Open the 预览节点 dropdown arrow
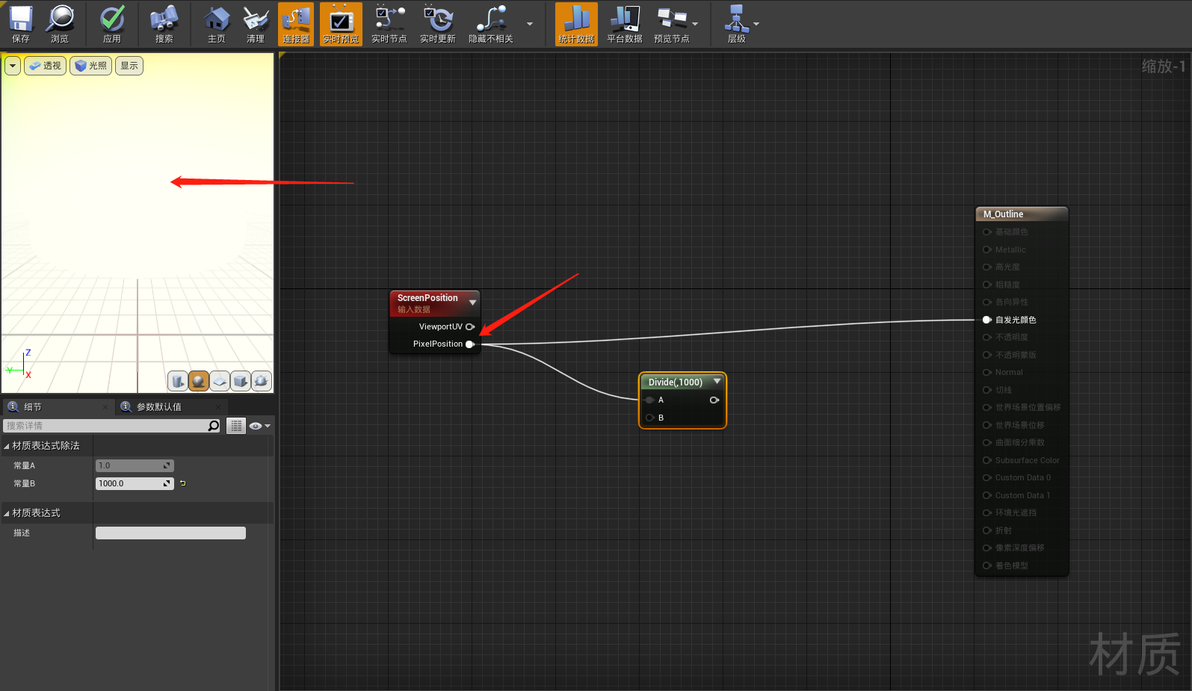The width and height of the screenshot is (1192, 691). point(695,24)
